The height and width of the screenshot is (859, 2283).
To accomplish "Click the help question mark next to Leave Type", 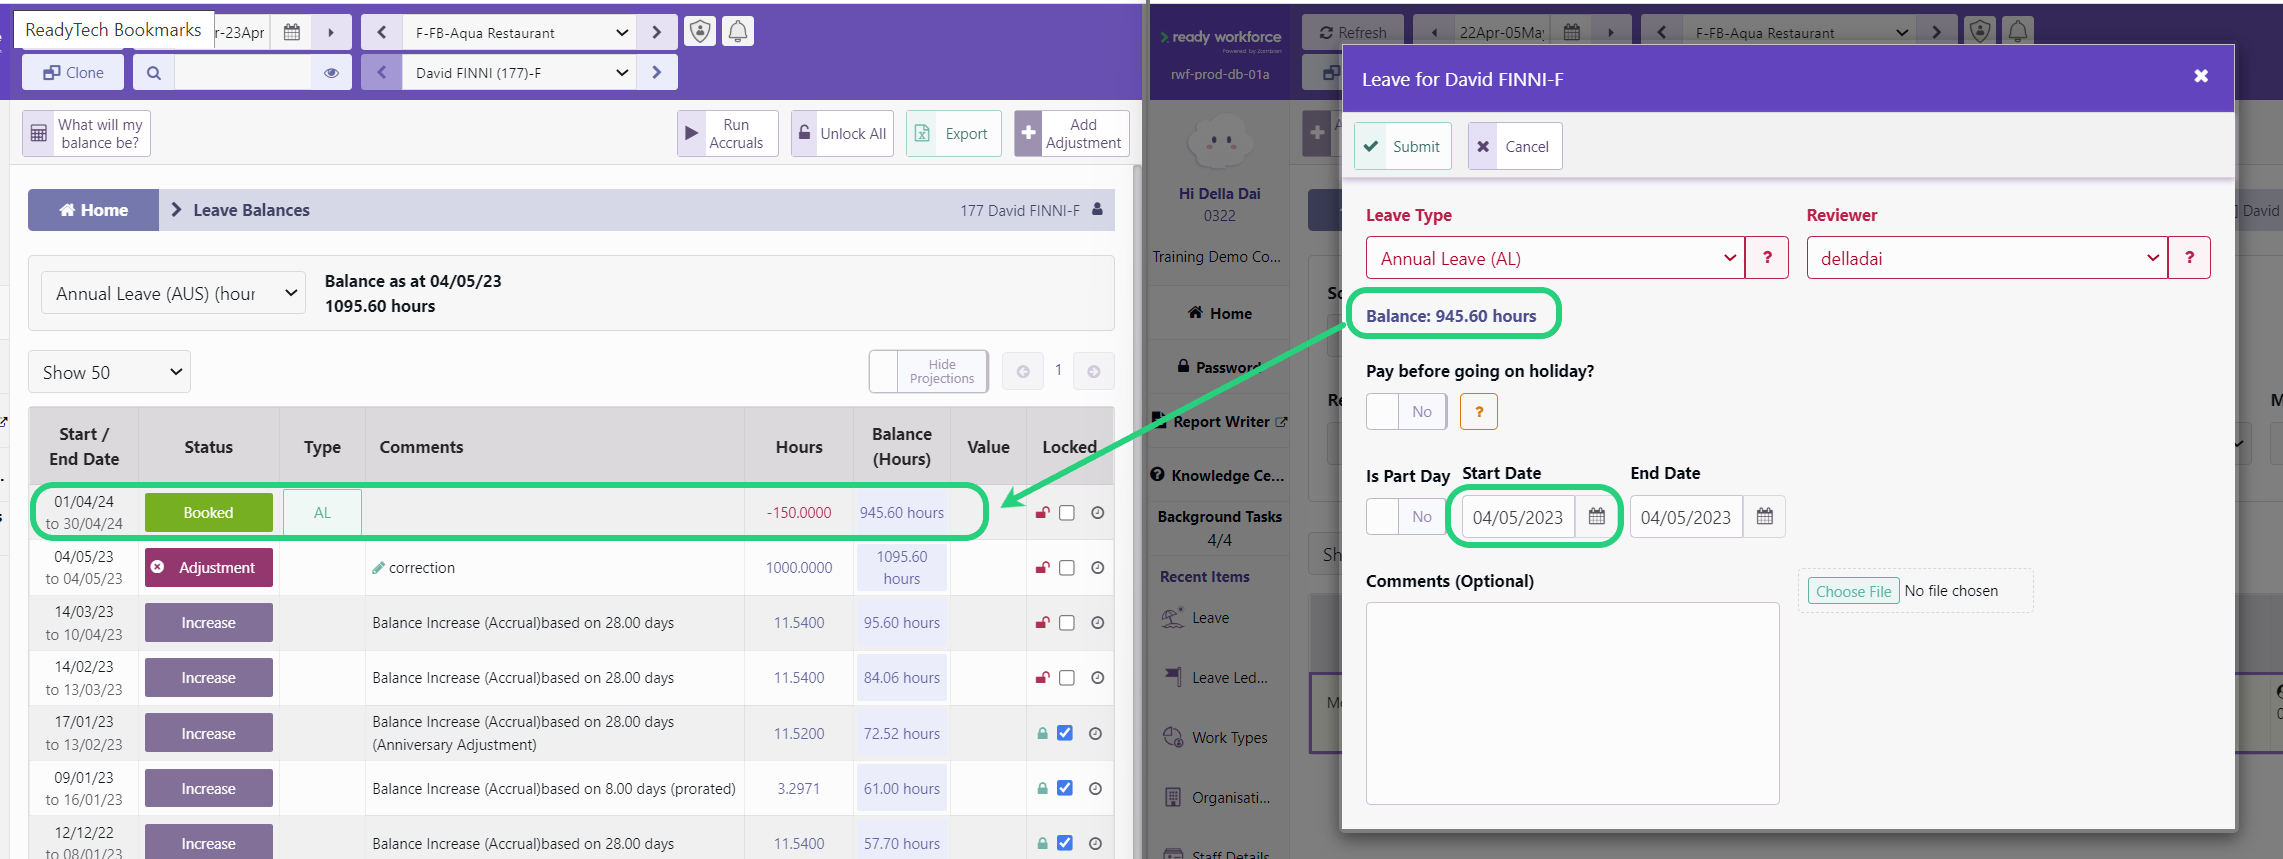I will (1767, 258).
